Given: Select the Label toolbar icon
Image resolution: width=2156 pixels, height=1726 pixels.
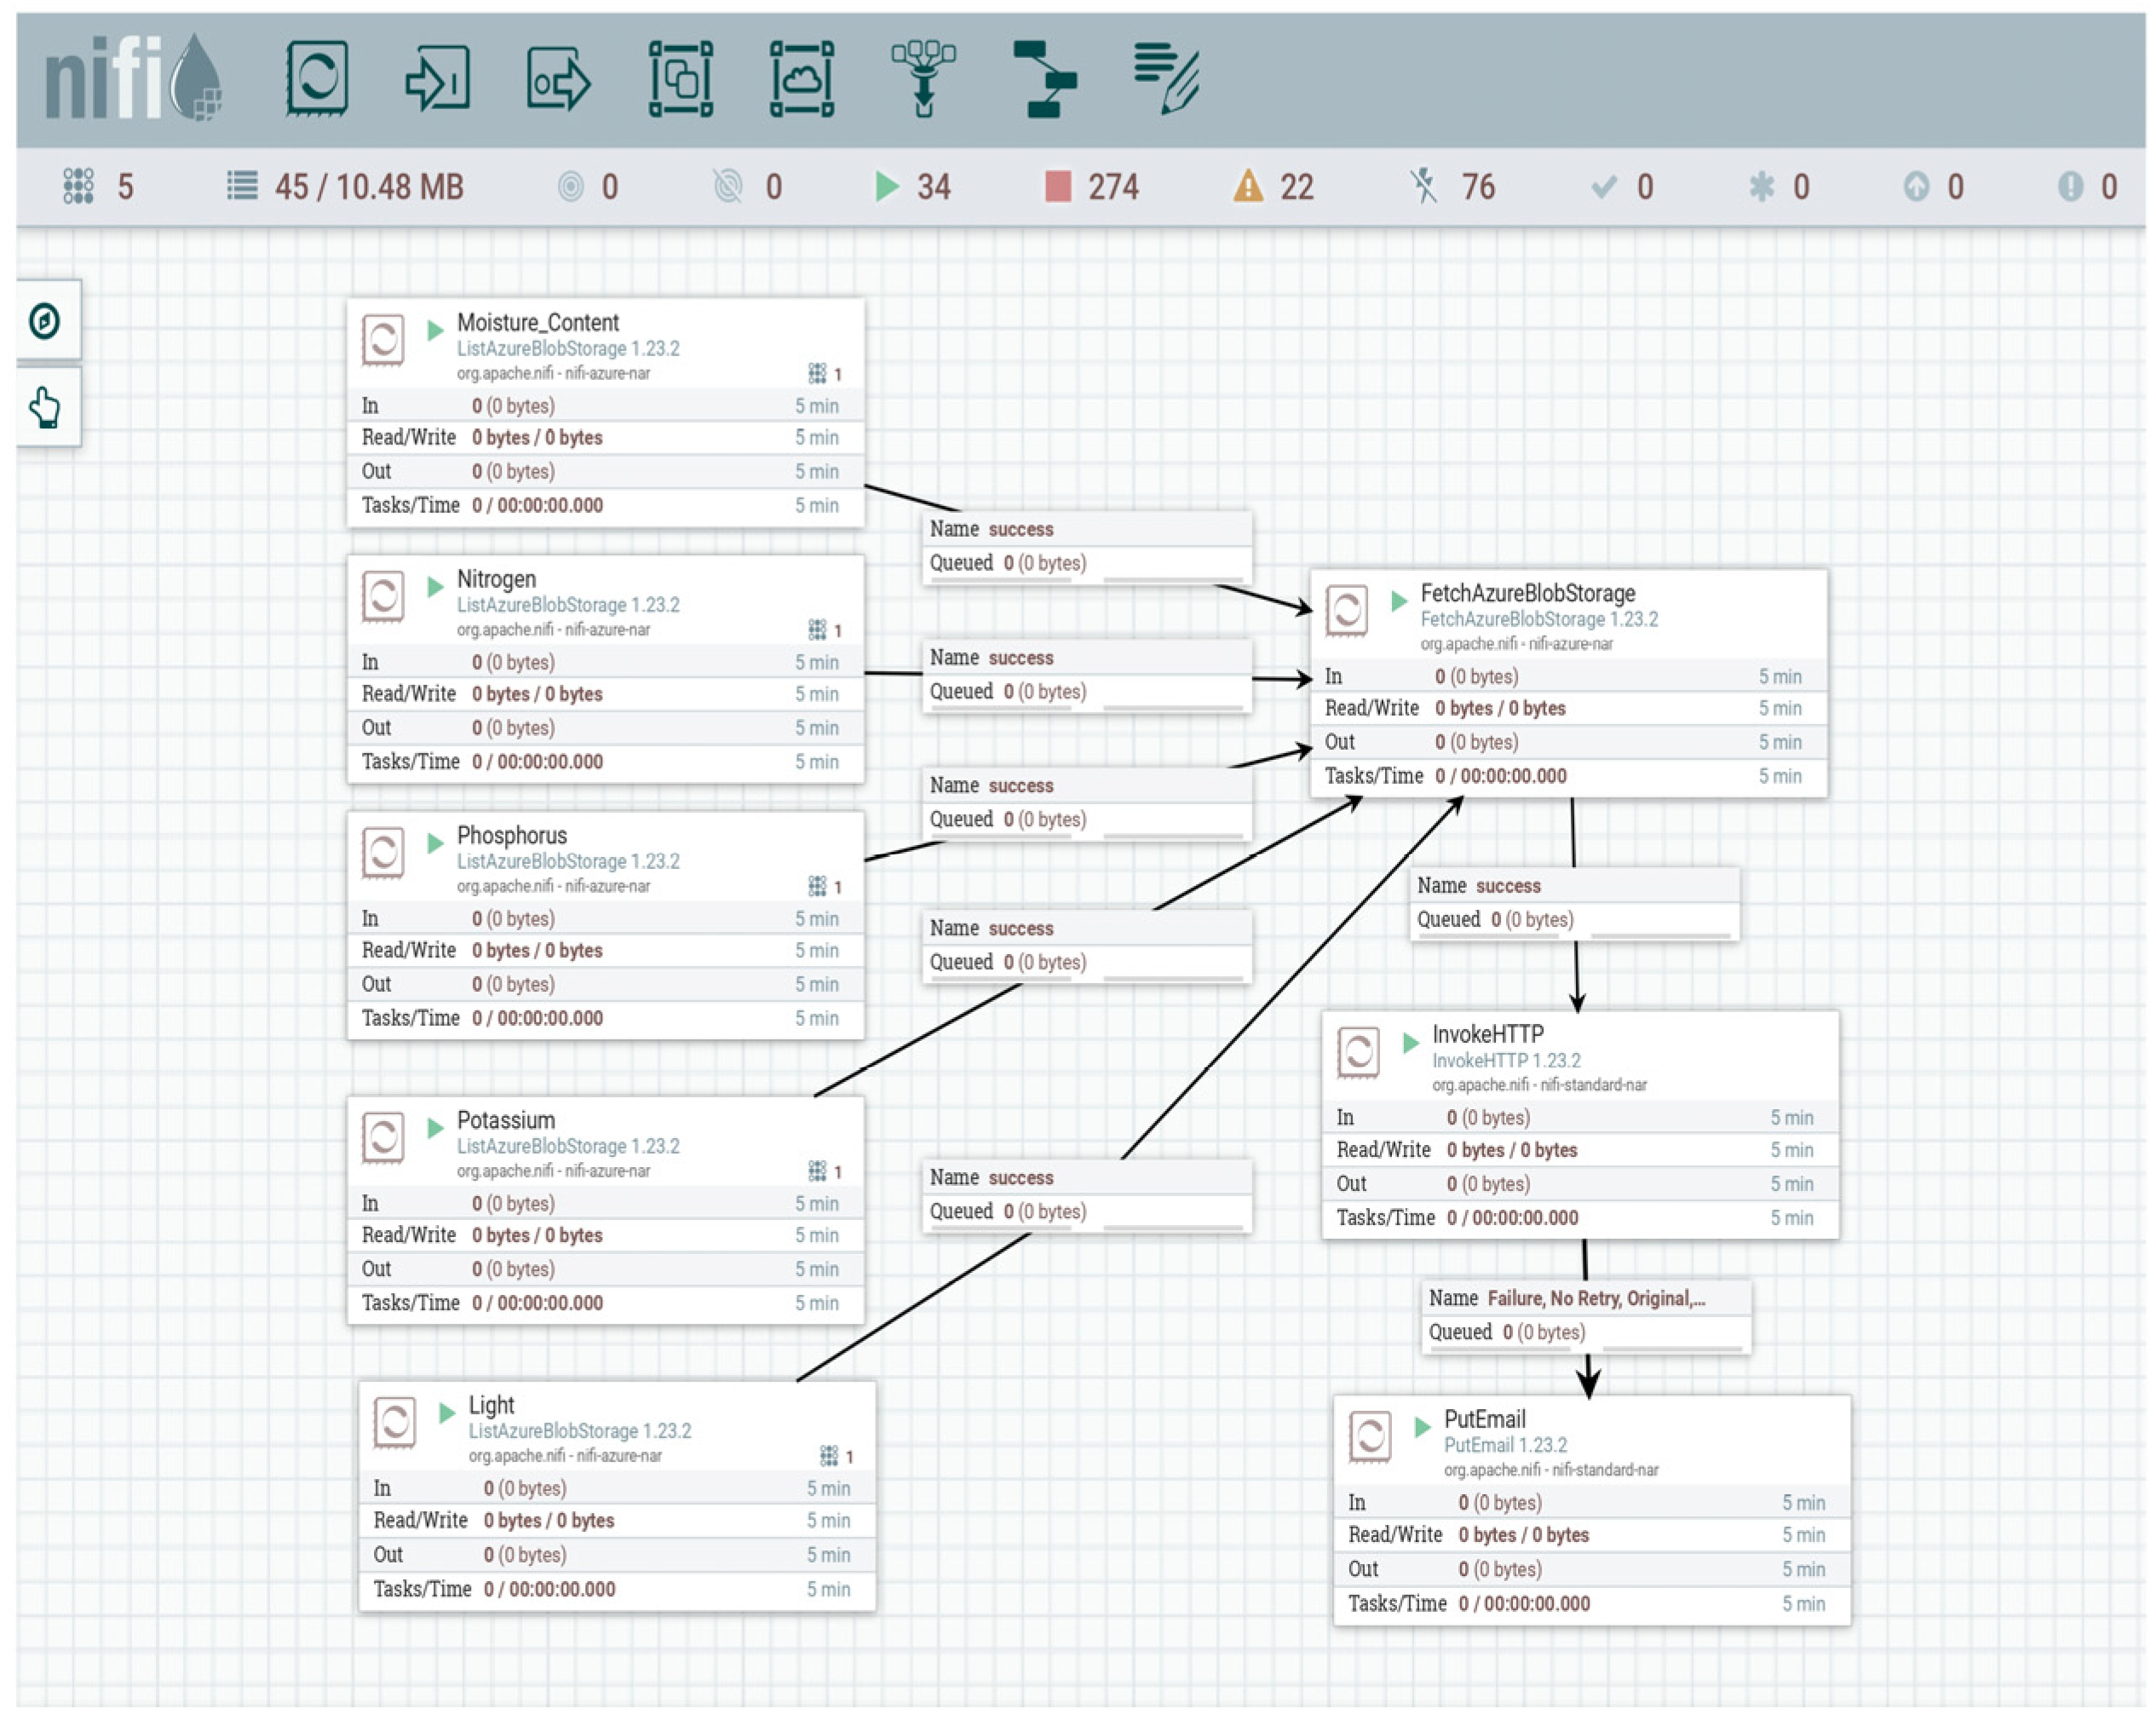Looking at the screenshot, I should [1166, 78].
